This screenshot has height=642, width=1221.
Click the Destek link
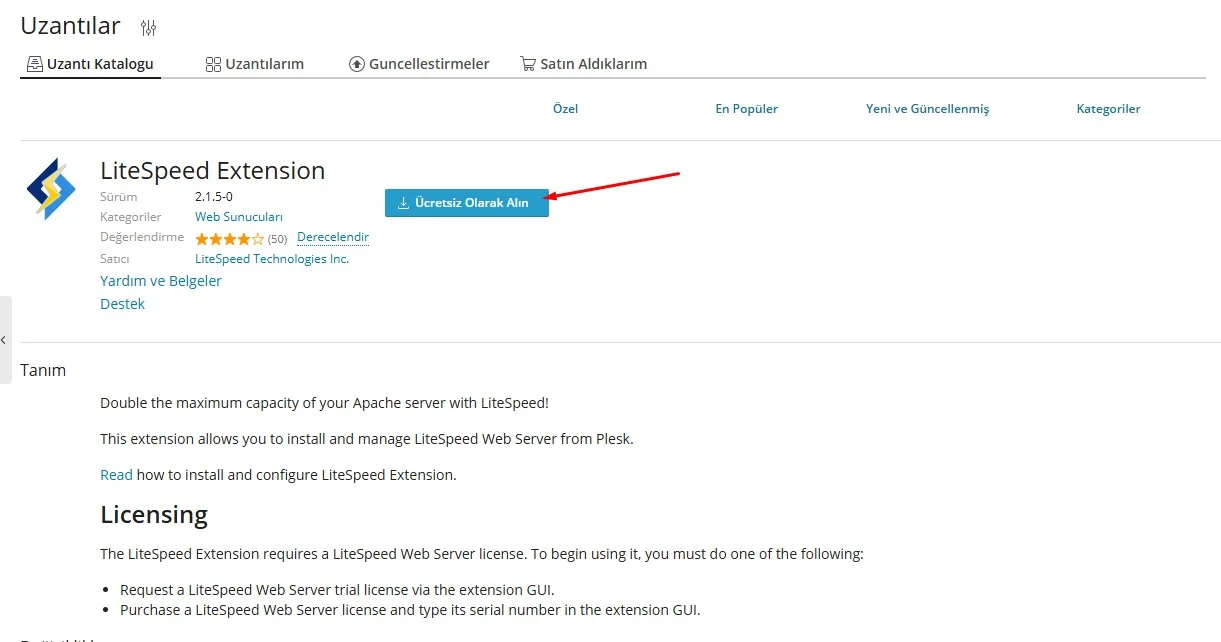(122, 304)
